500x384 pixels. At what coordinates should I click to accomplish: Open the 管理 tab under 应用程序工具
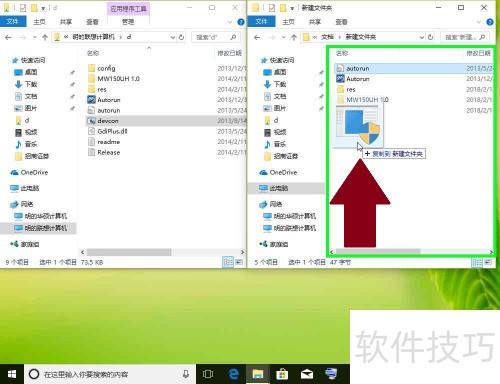[128, 22]
